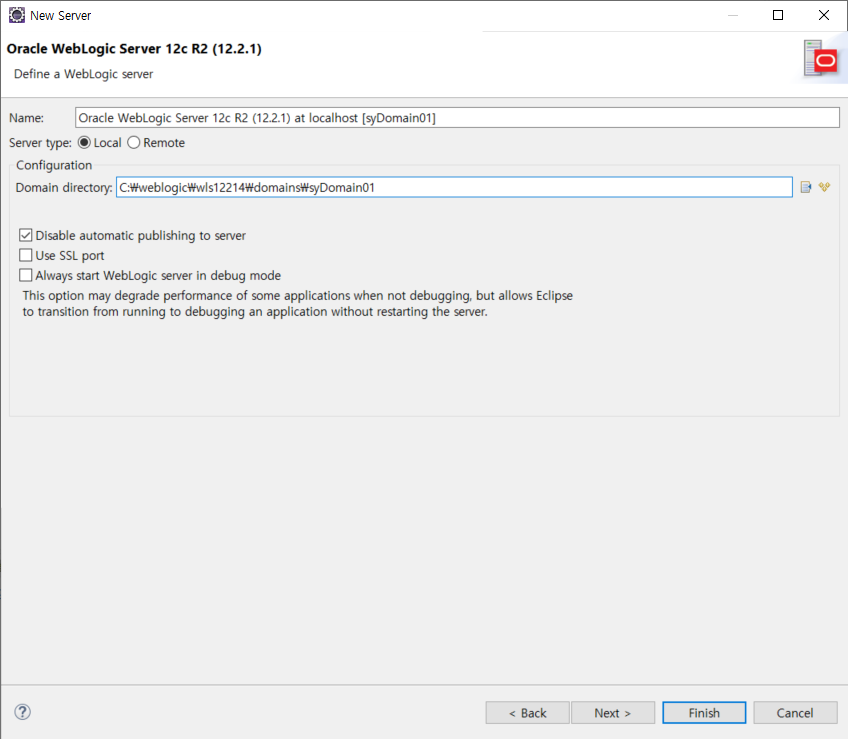Viewport: 848px width, 739px height.
Task: Click into the Name text field
Action: 457,118
